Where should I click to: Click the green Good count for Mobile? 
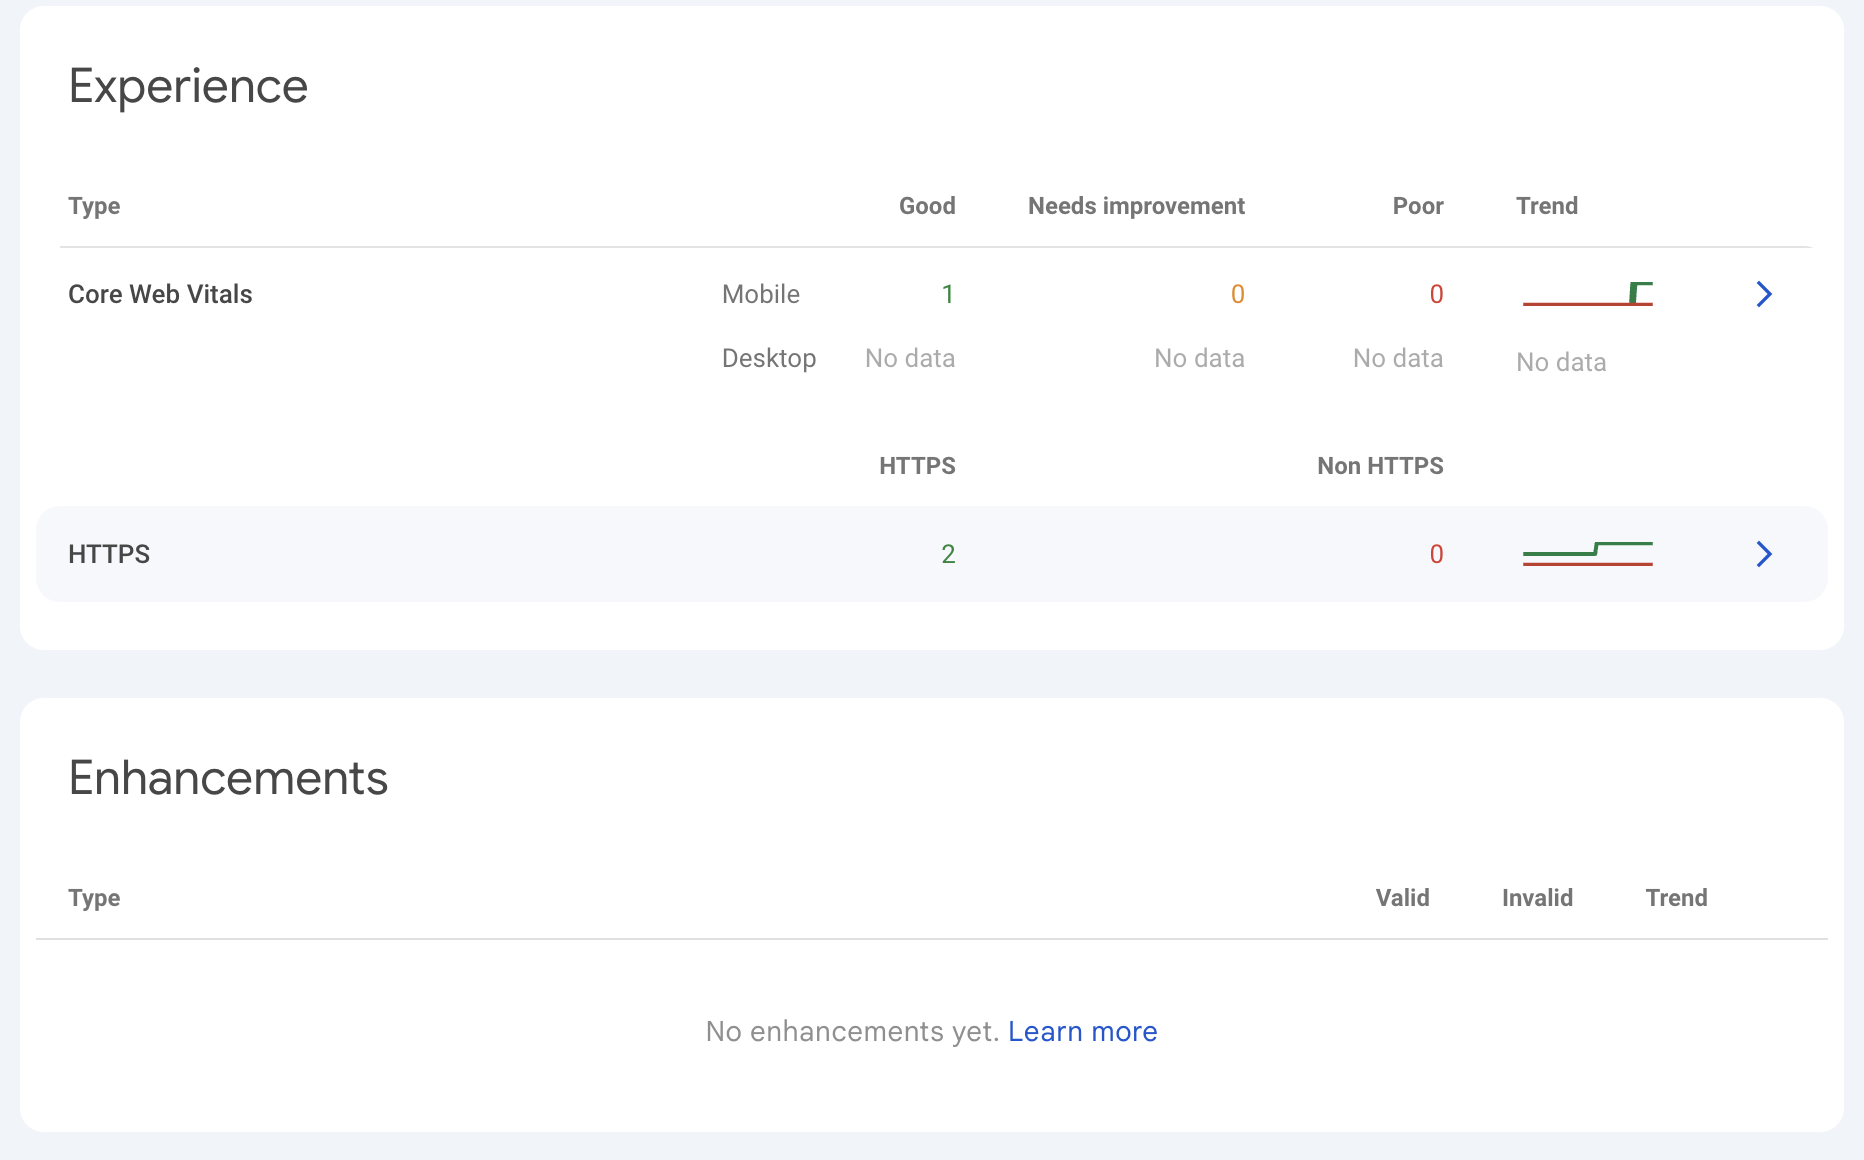(947, 294)
